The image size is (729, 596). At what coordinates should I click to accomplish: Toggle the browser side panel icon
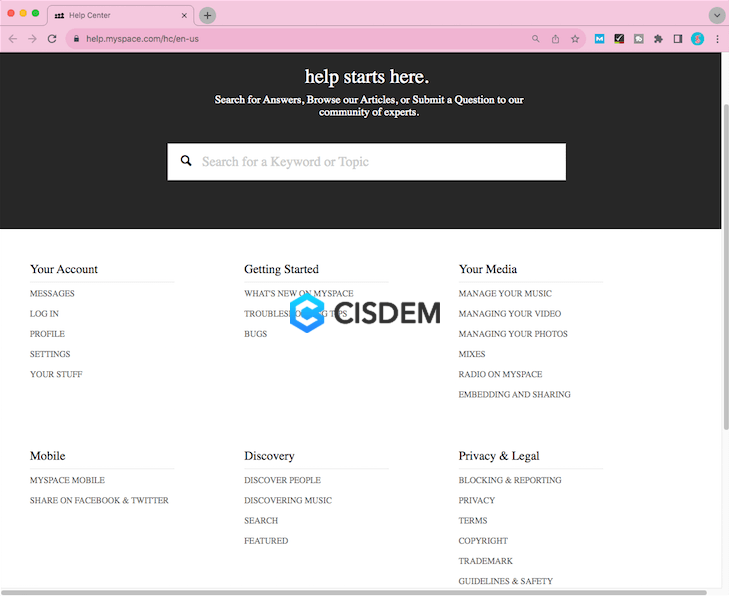[678, 39]
